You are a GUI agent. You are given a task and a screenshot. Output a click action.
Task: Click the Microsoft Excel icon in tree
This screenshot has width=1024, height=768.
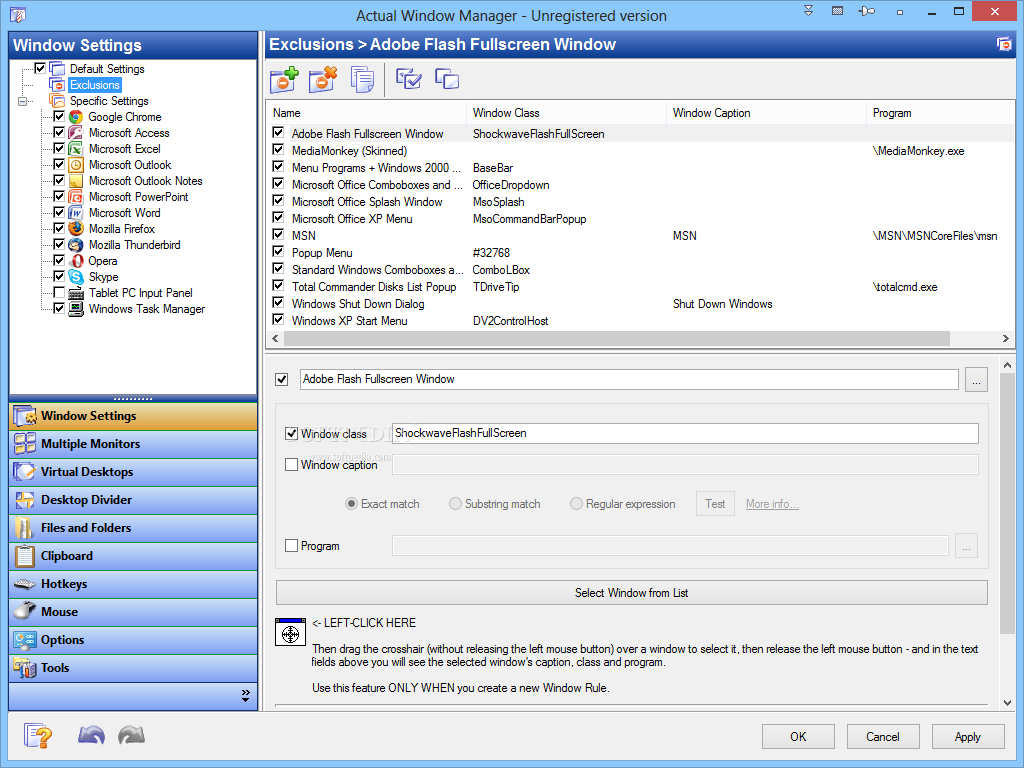coord(76,149)
